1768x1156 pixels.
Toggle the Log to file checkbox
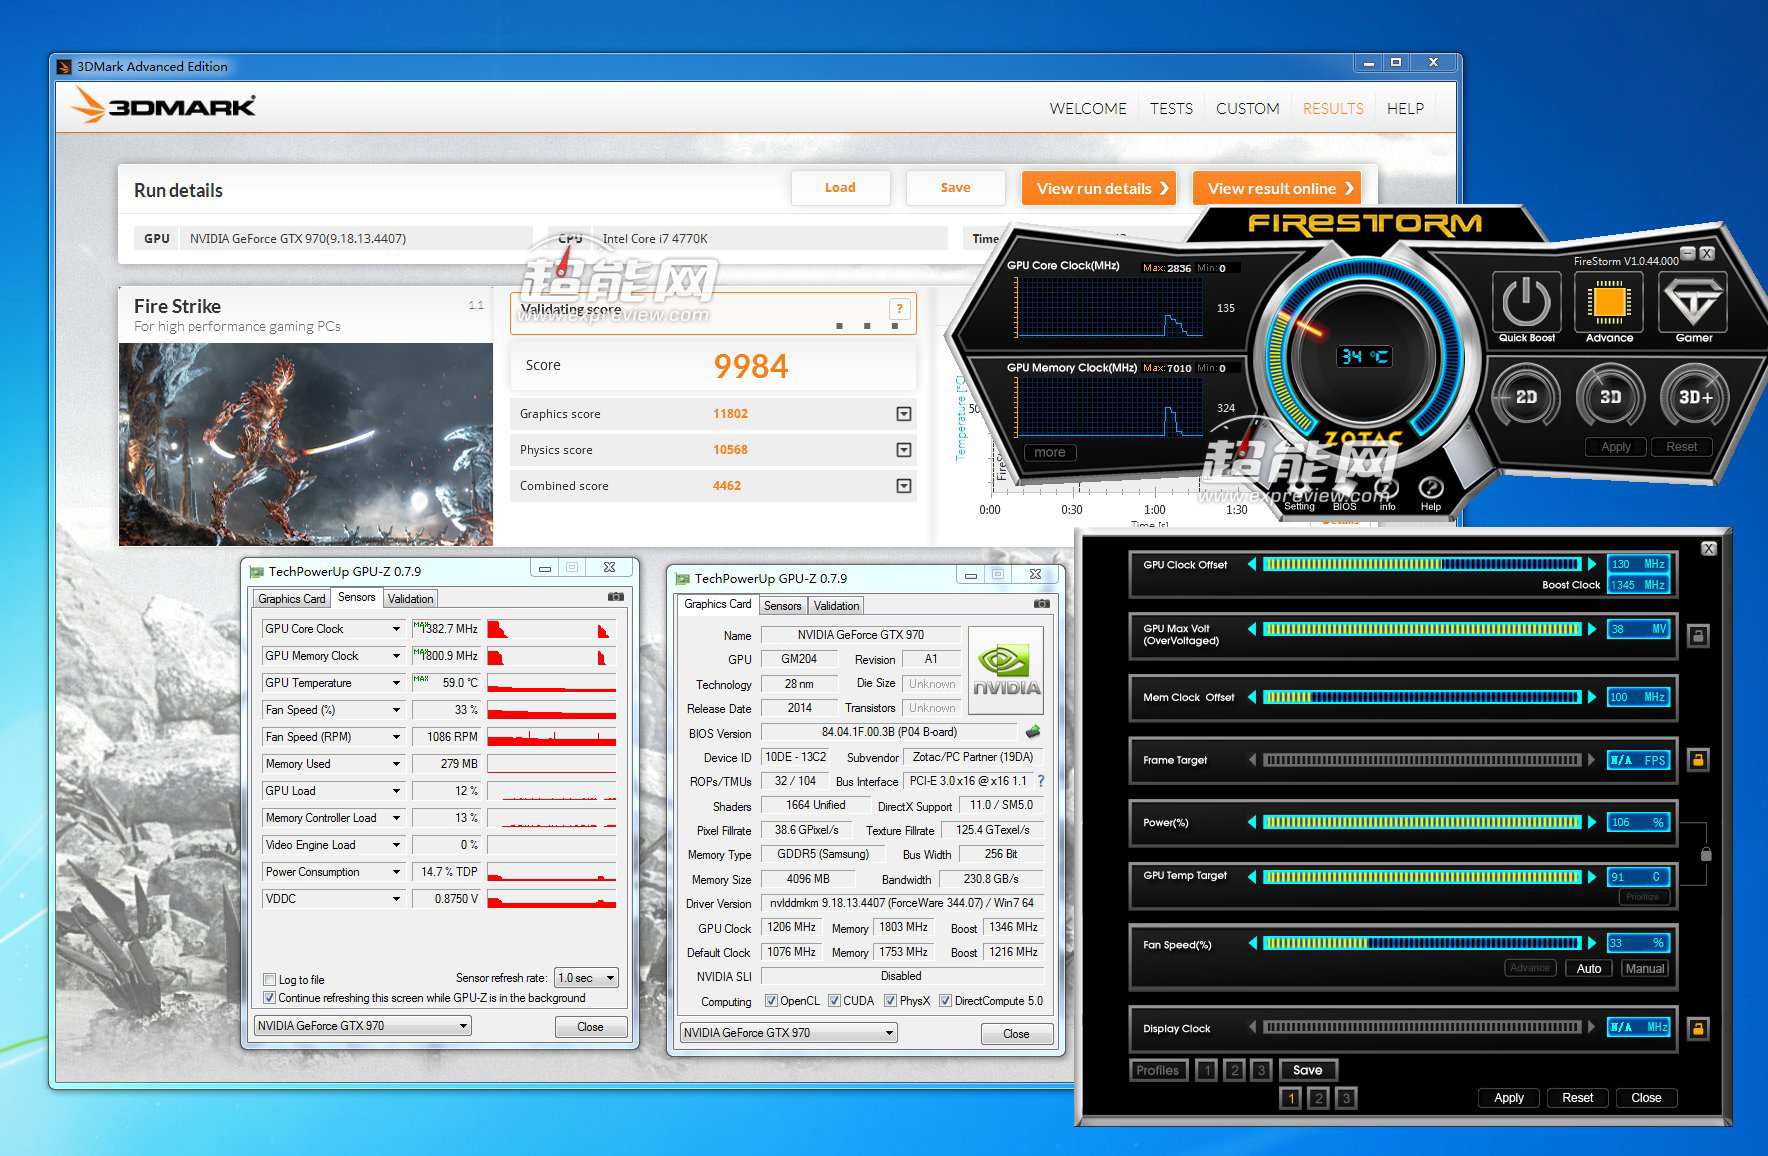tap(269, 980)
